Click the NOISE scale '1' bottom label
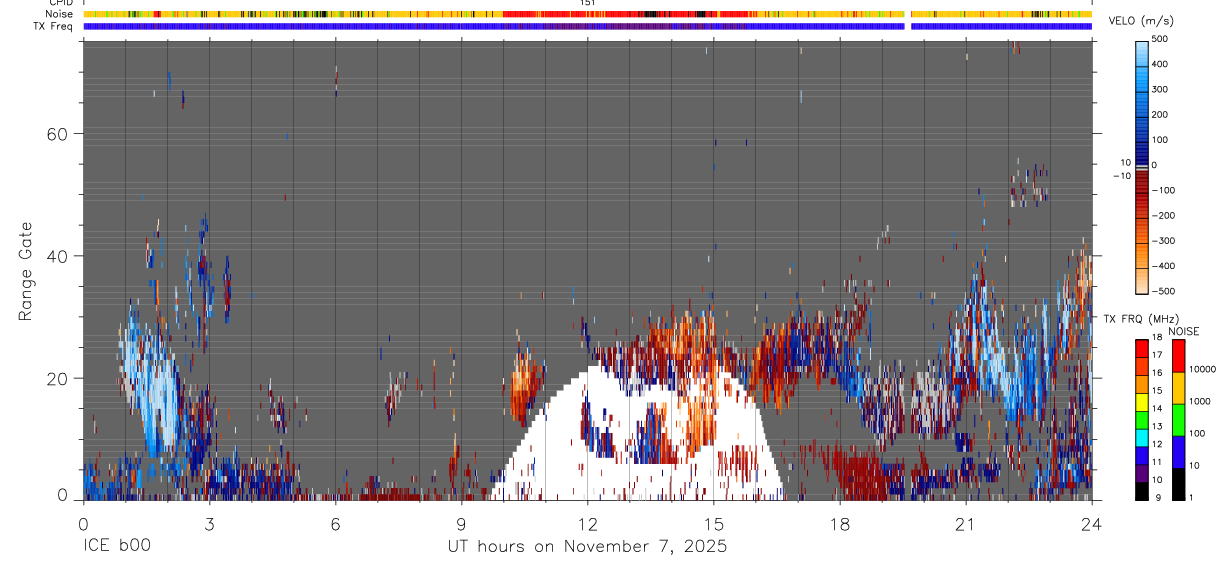Screen dimensions: 1228x567 (1193, 497)
